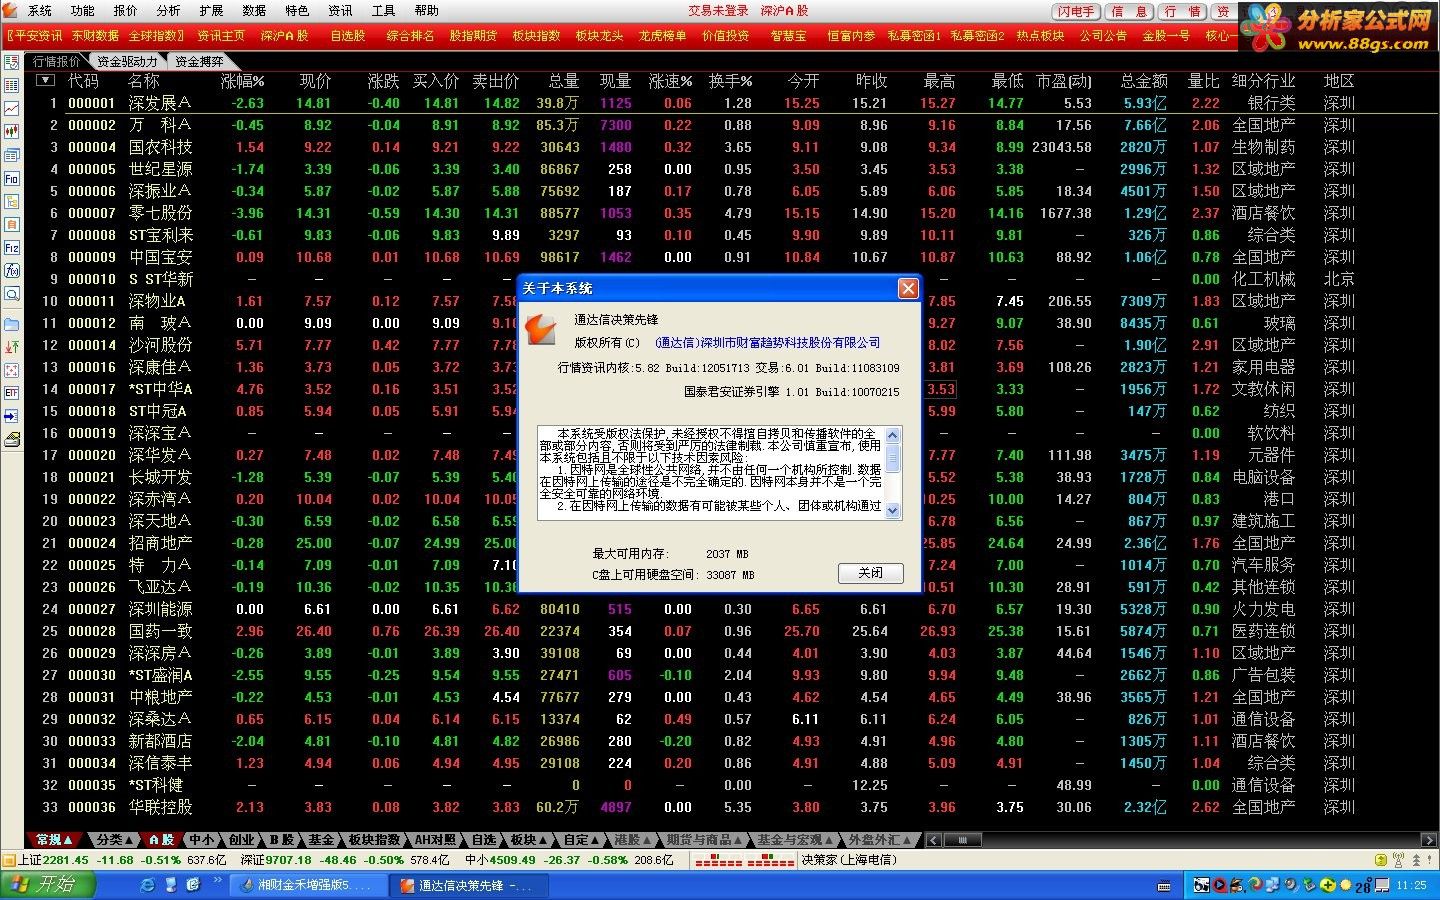Click the 通达信 app logo icon in menu bar
The image size is (1440, 900).
pos(10,10)
